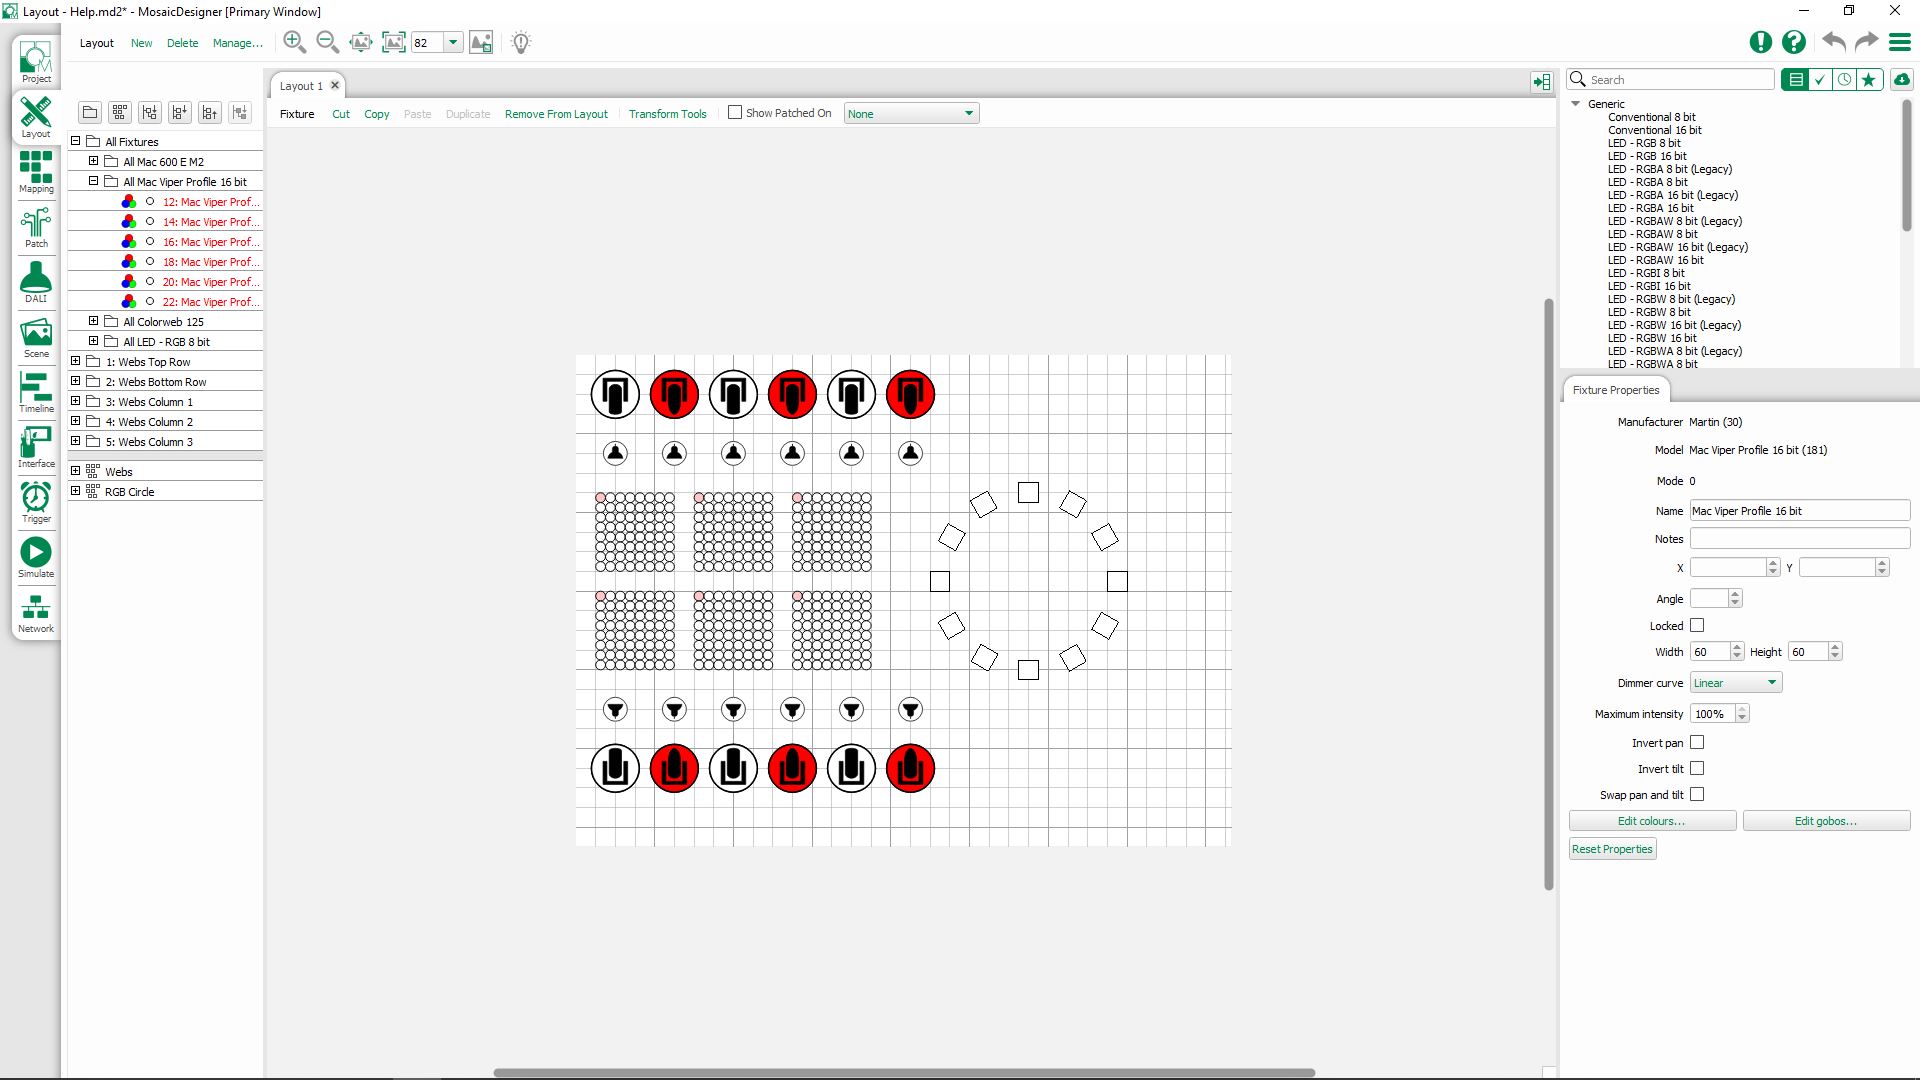
Task: Check the Invert pan checkbox
Action: point(1697,743)
